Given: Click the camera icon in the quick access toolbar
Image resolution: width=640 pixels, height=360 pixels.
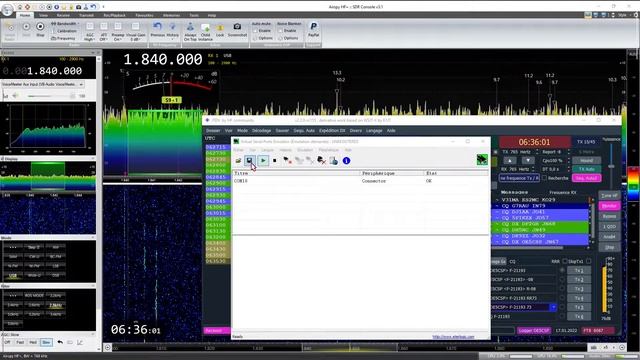Looking at the screenshot, I should click(x=78, y=7).
